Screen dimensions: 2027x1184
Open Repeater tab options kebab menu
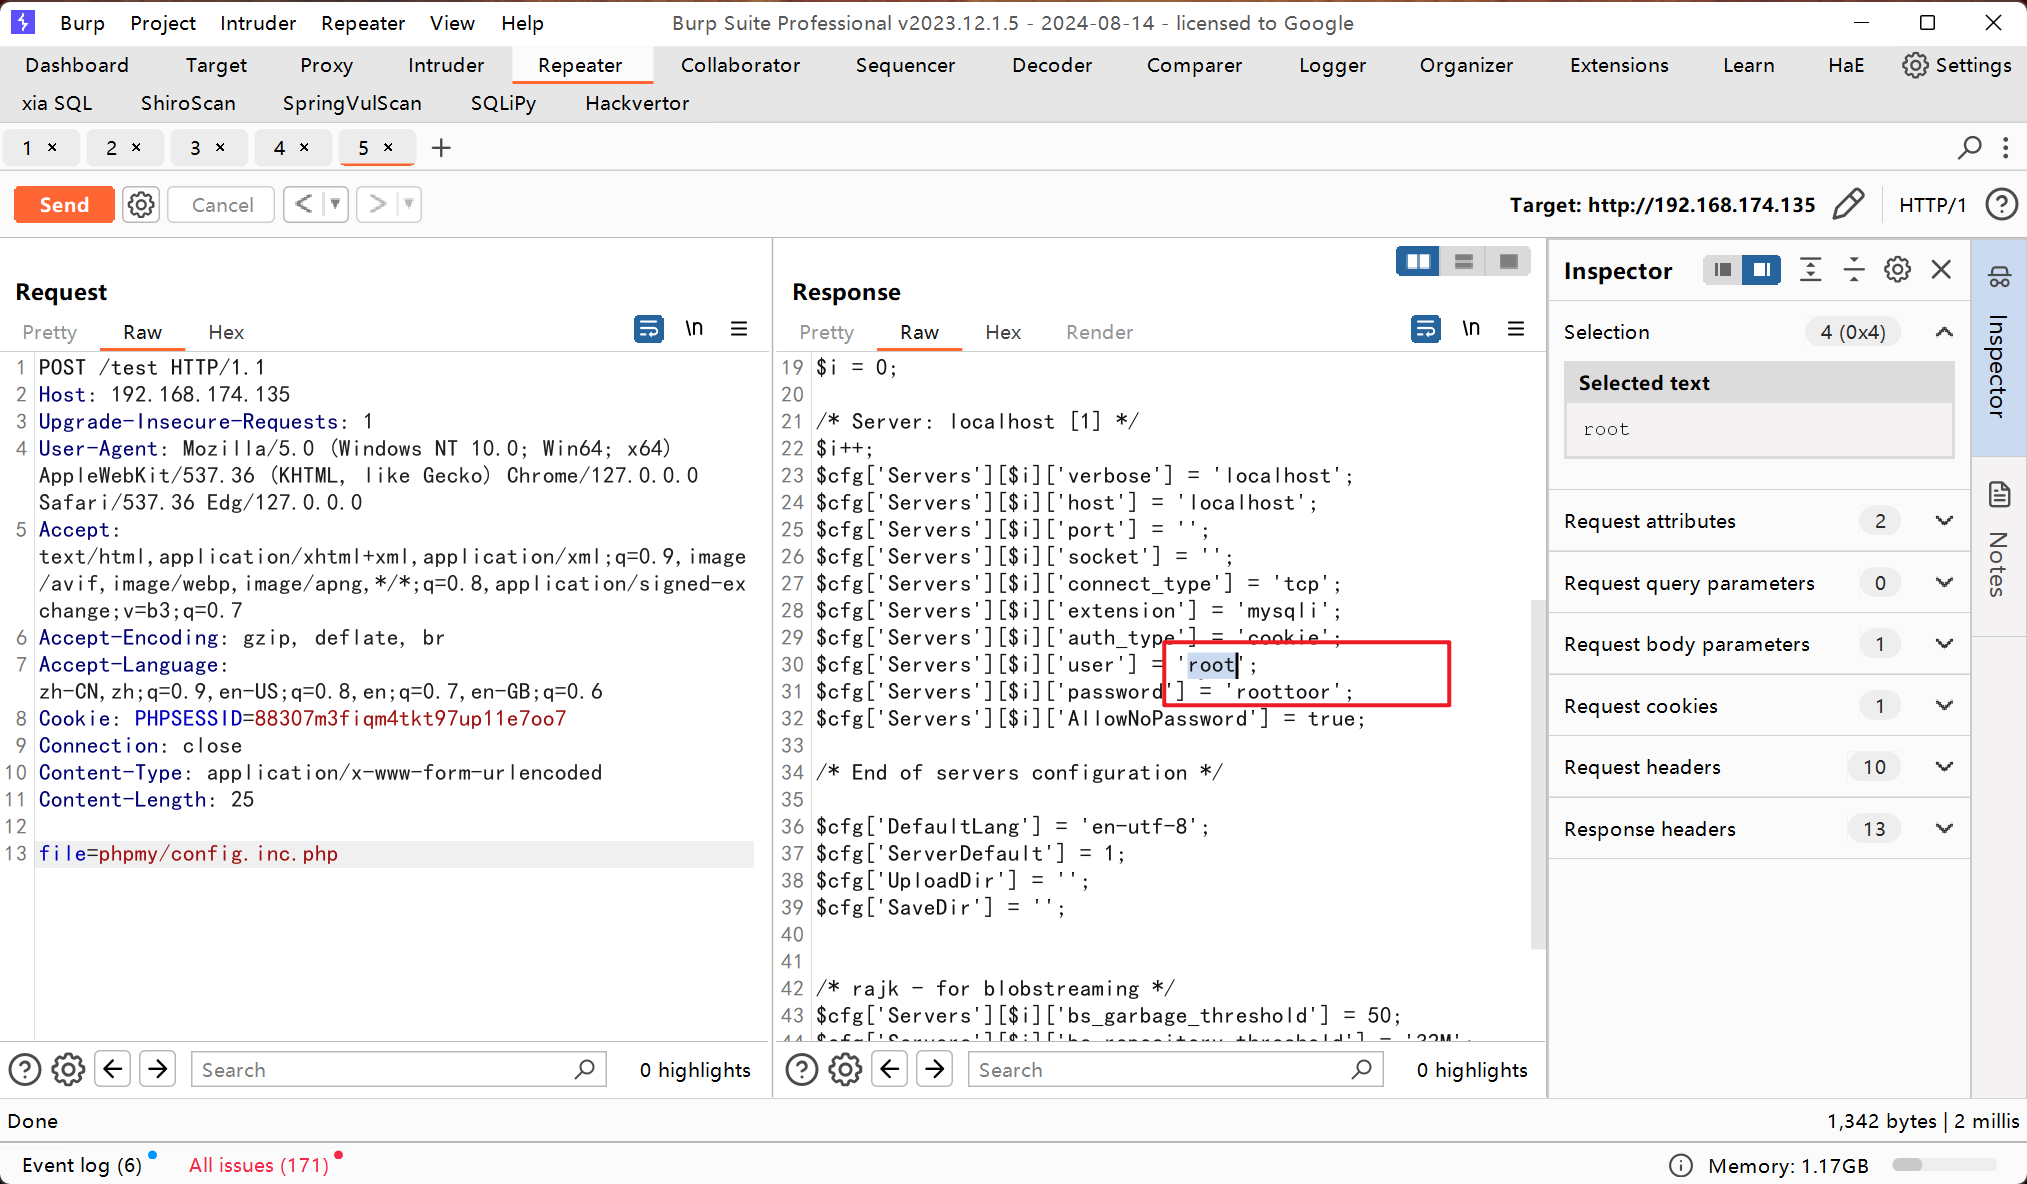click(x=2005, y=148)
